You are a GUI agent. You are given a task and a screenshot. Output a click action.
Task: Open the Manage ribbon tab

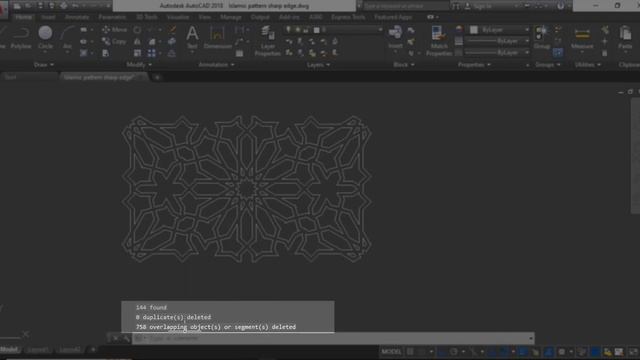coord(231,17)
